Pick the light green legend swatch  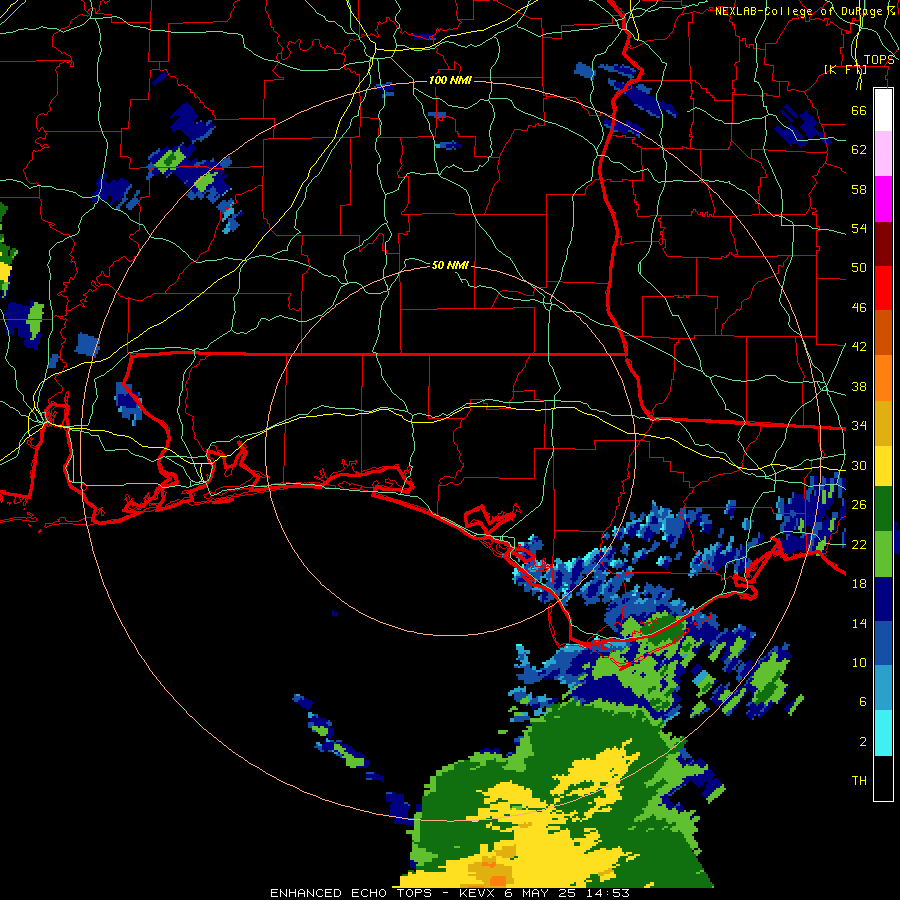point(883,554)
